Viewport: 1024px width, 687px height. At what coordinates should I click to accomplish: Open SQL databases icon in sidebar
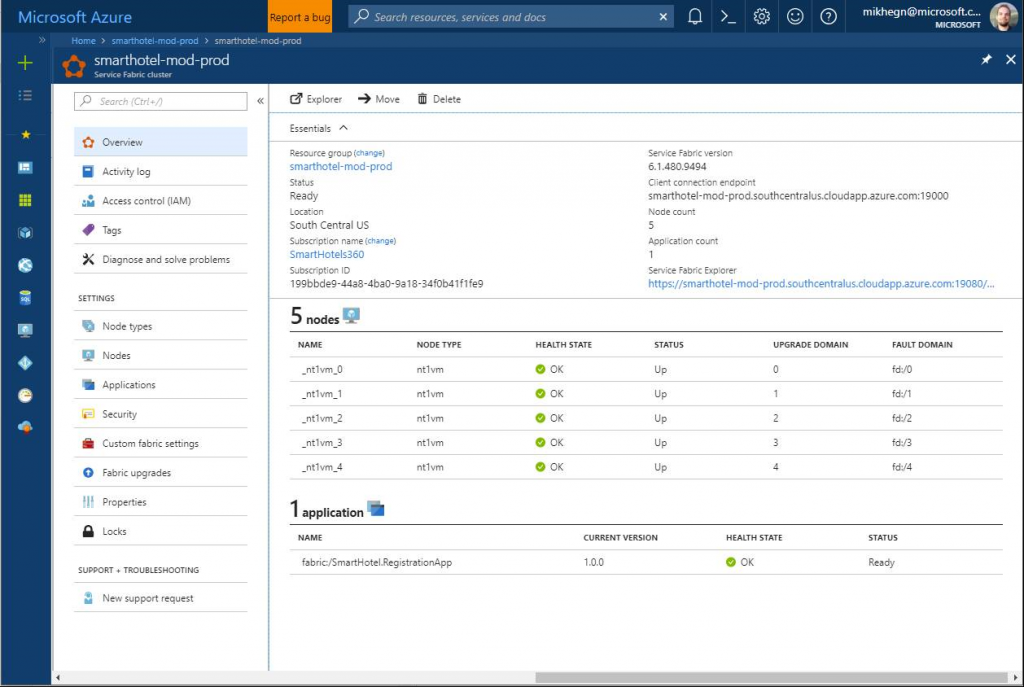(25, 298)
